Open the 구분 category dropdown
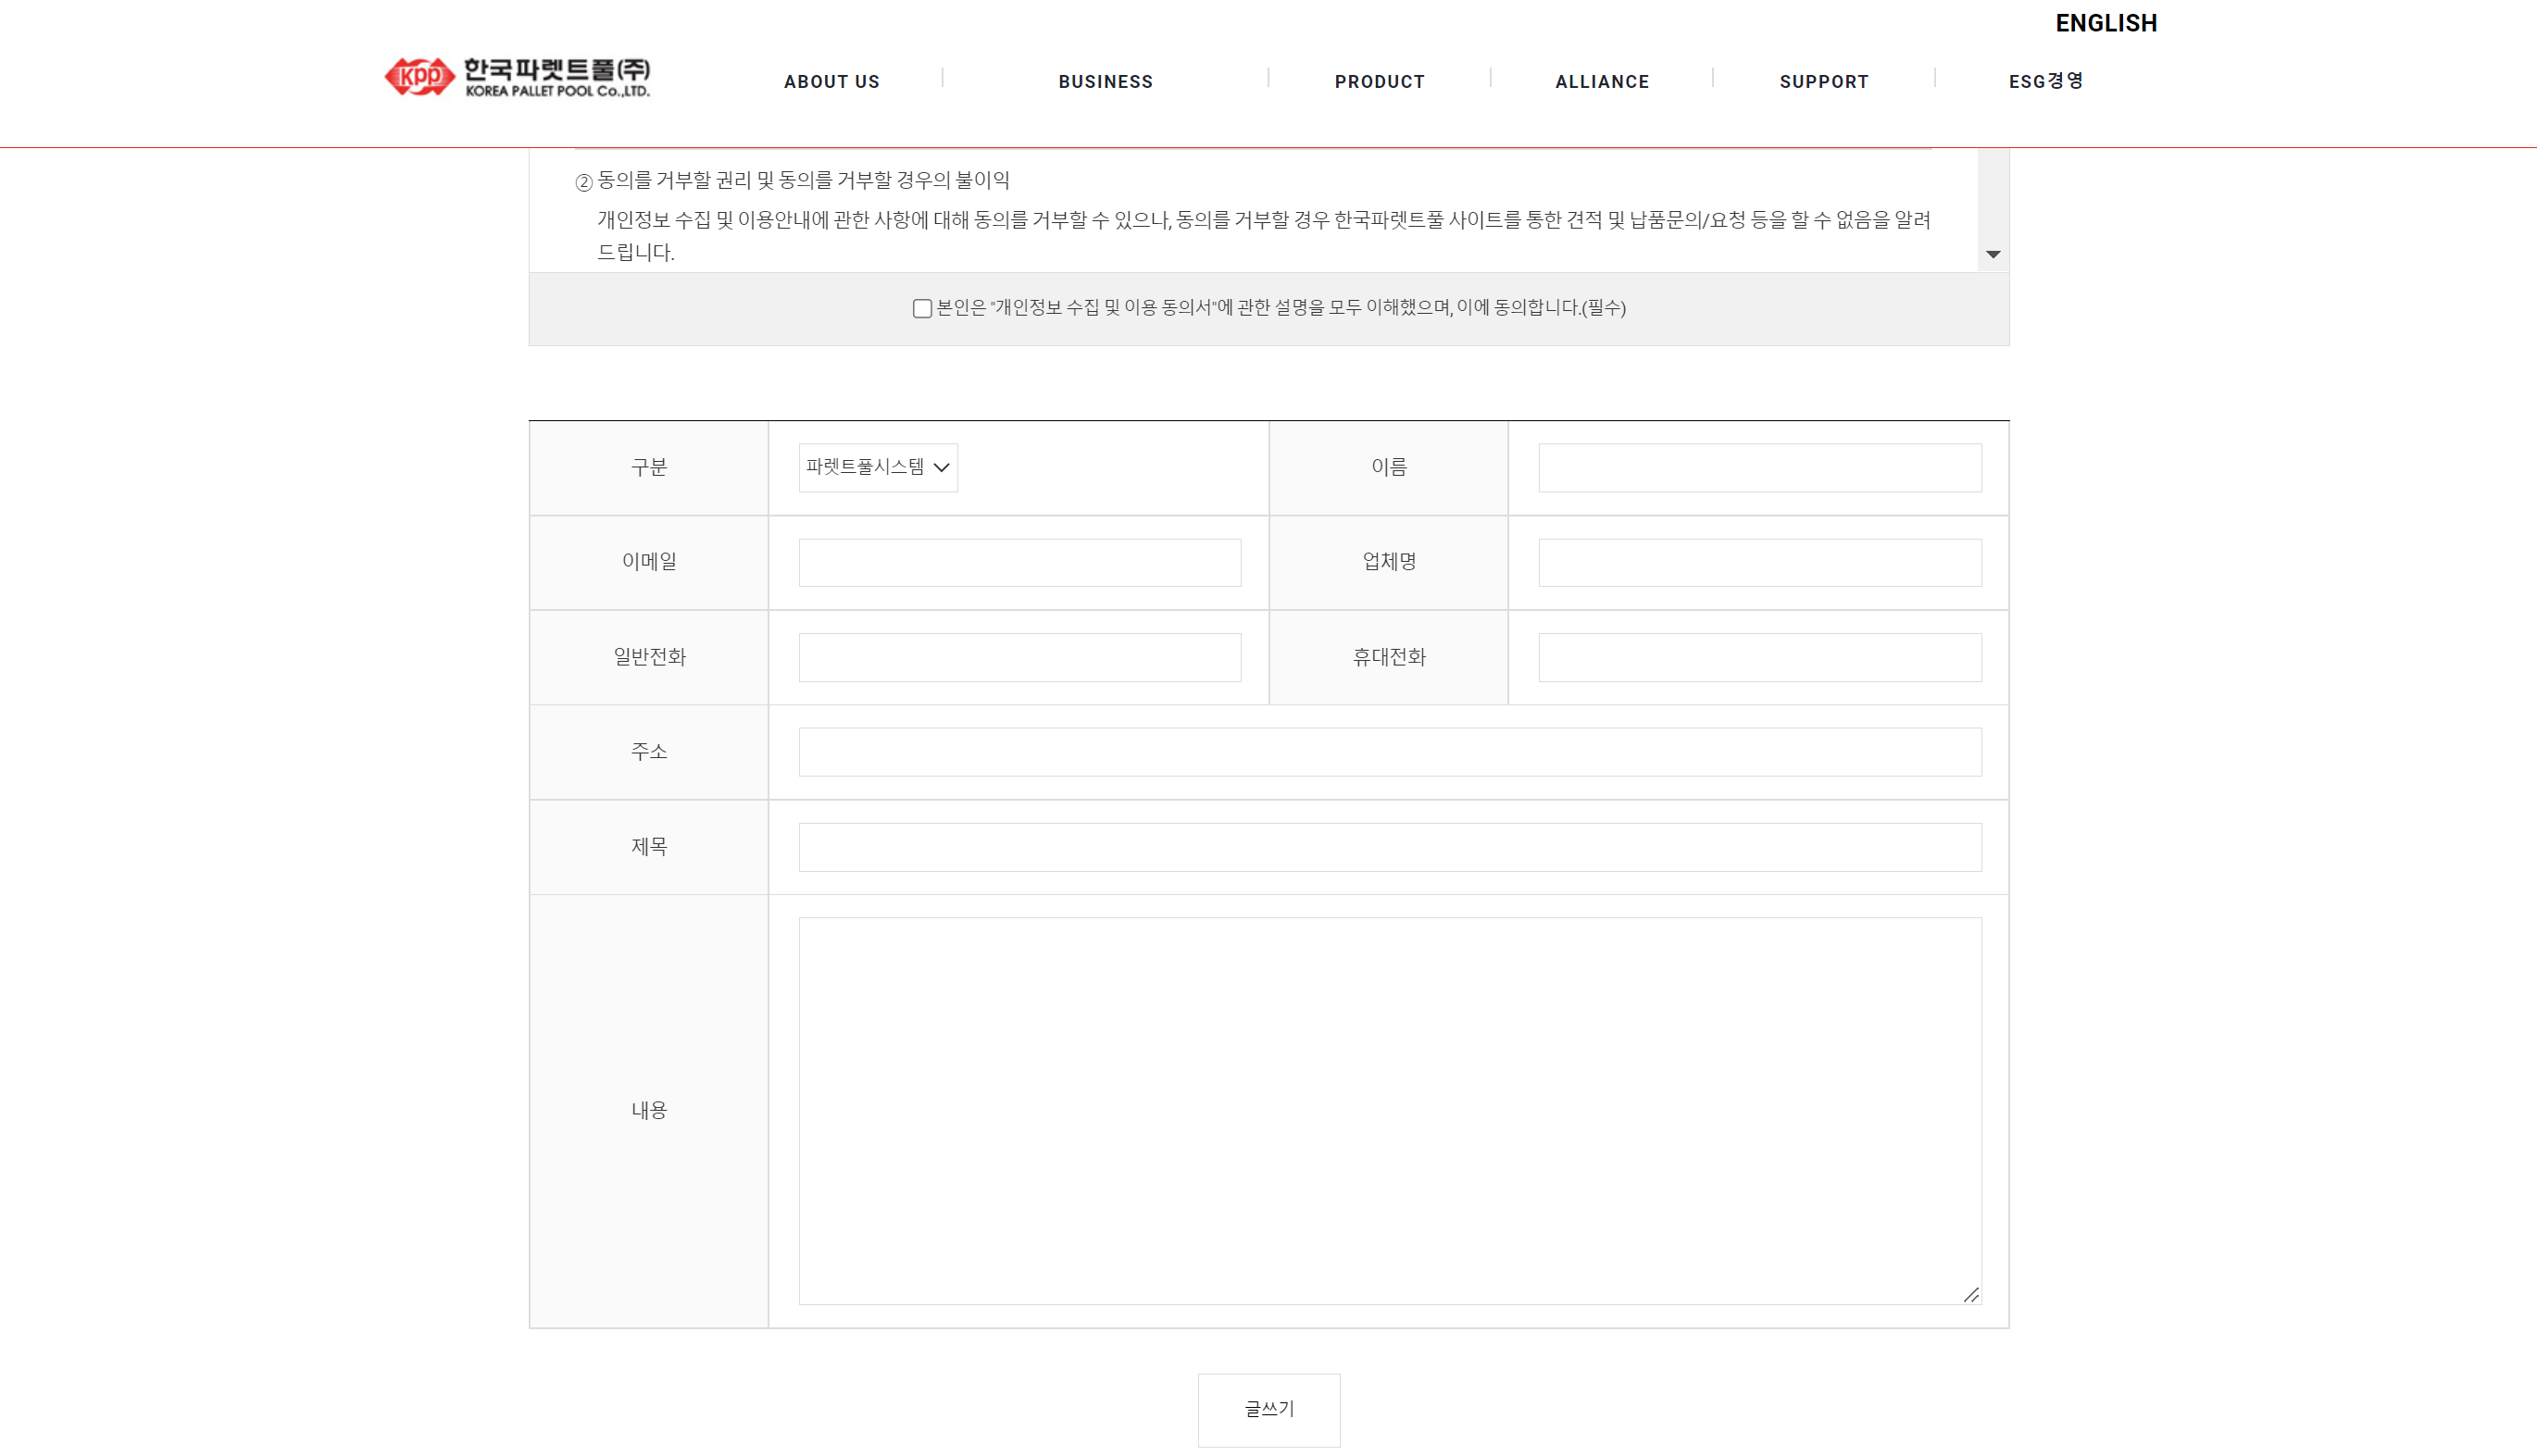The width and height of the screenshot is (2537, 1456). click(x=877, y=467)
